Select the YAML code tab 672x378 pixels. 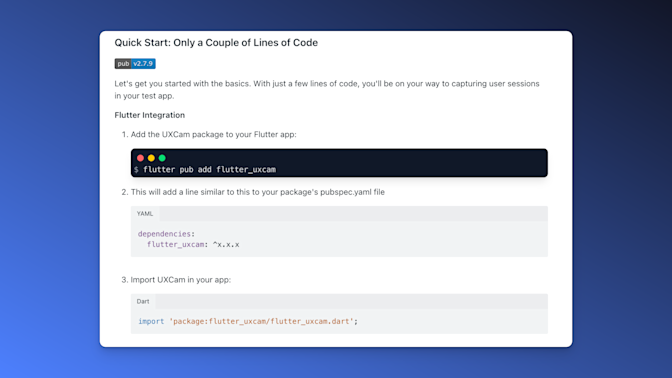145,213
